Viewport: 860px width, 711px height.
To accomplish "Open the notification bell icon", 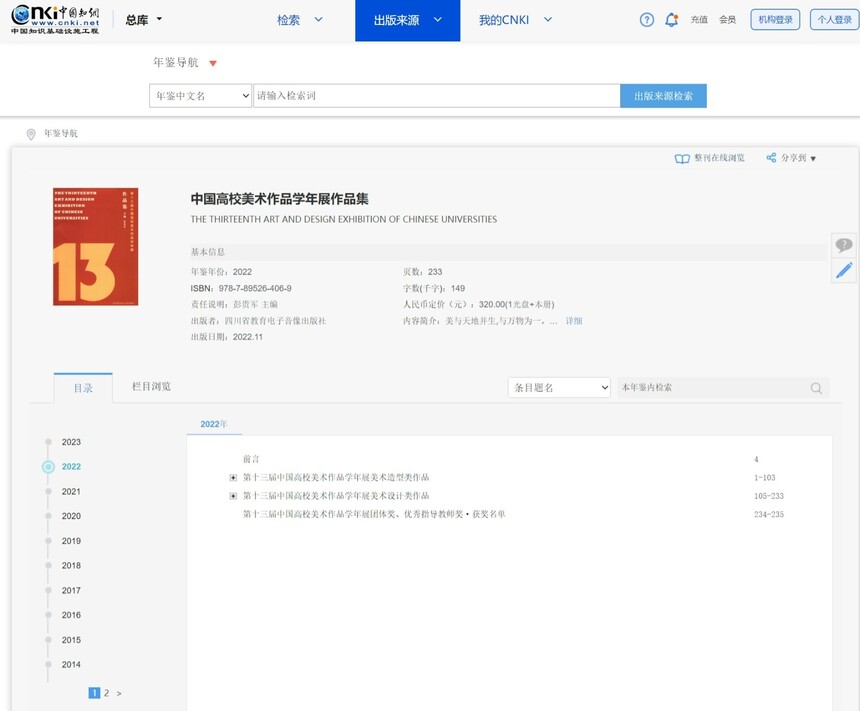I will pos(671,20).
